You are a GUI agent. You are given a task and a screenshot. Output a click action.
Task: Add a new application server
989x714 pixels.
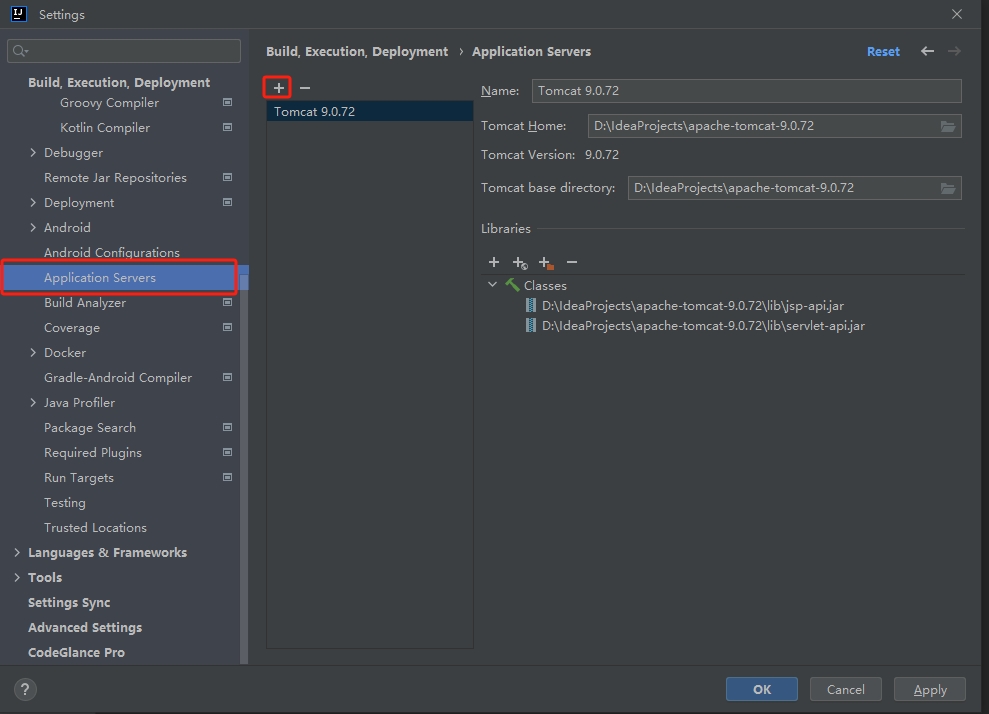tap(278, 88)
